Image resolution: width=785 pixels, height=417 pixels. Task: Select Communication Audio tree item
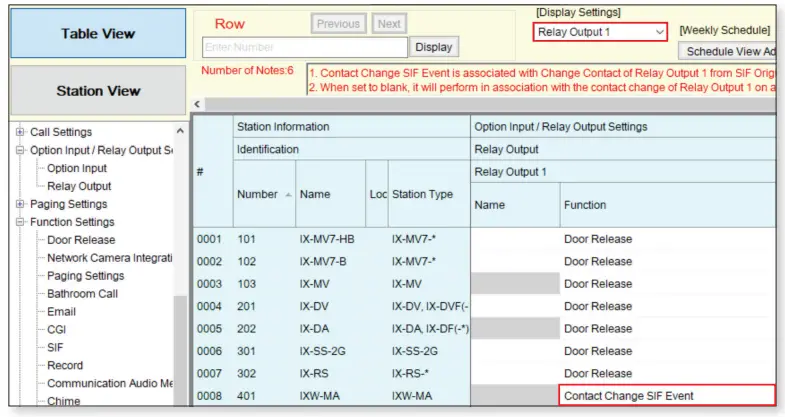click(x=110, y=383)
